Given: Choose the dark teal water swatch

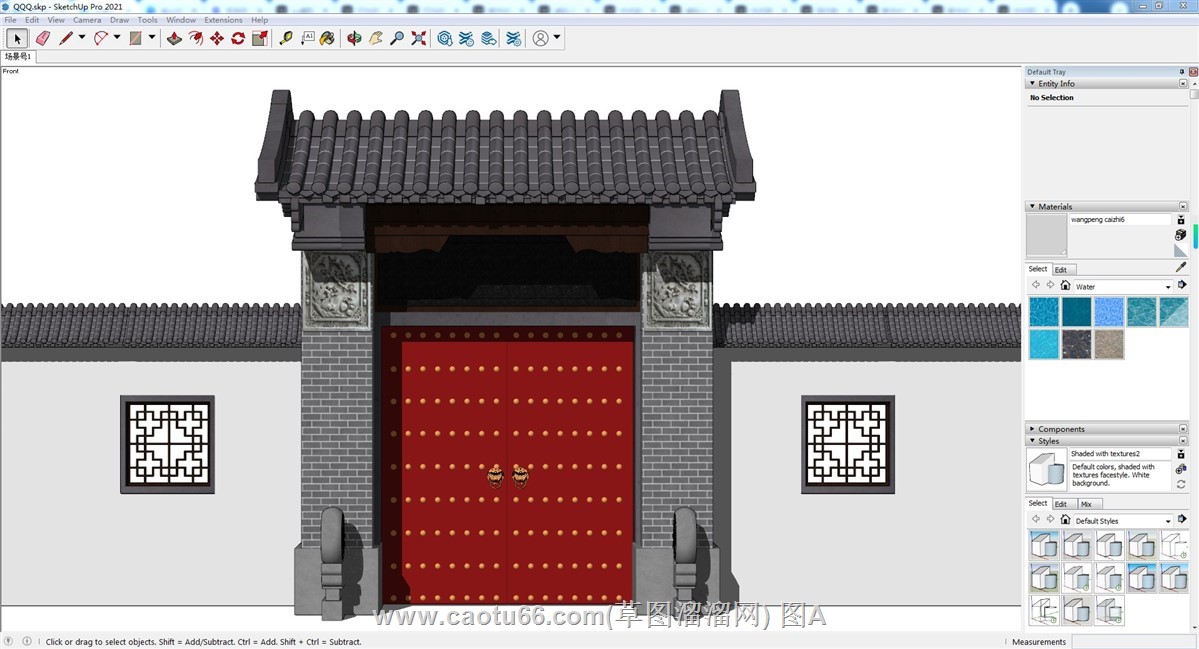Looking at the screenshot, I should tap(1077, 312).
